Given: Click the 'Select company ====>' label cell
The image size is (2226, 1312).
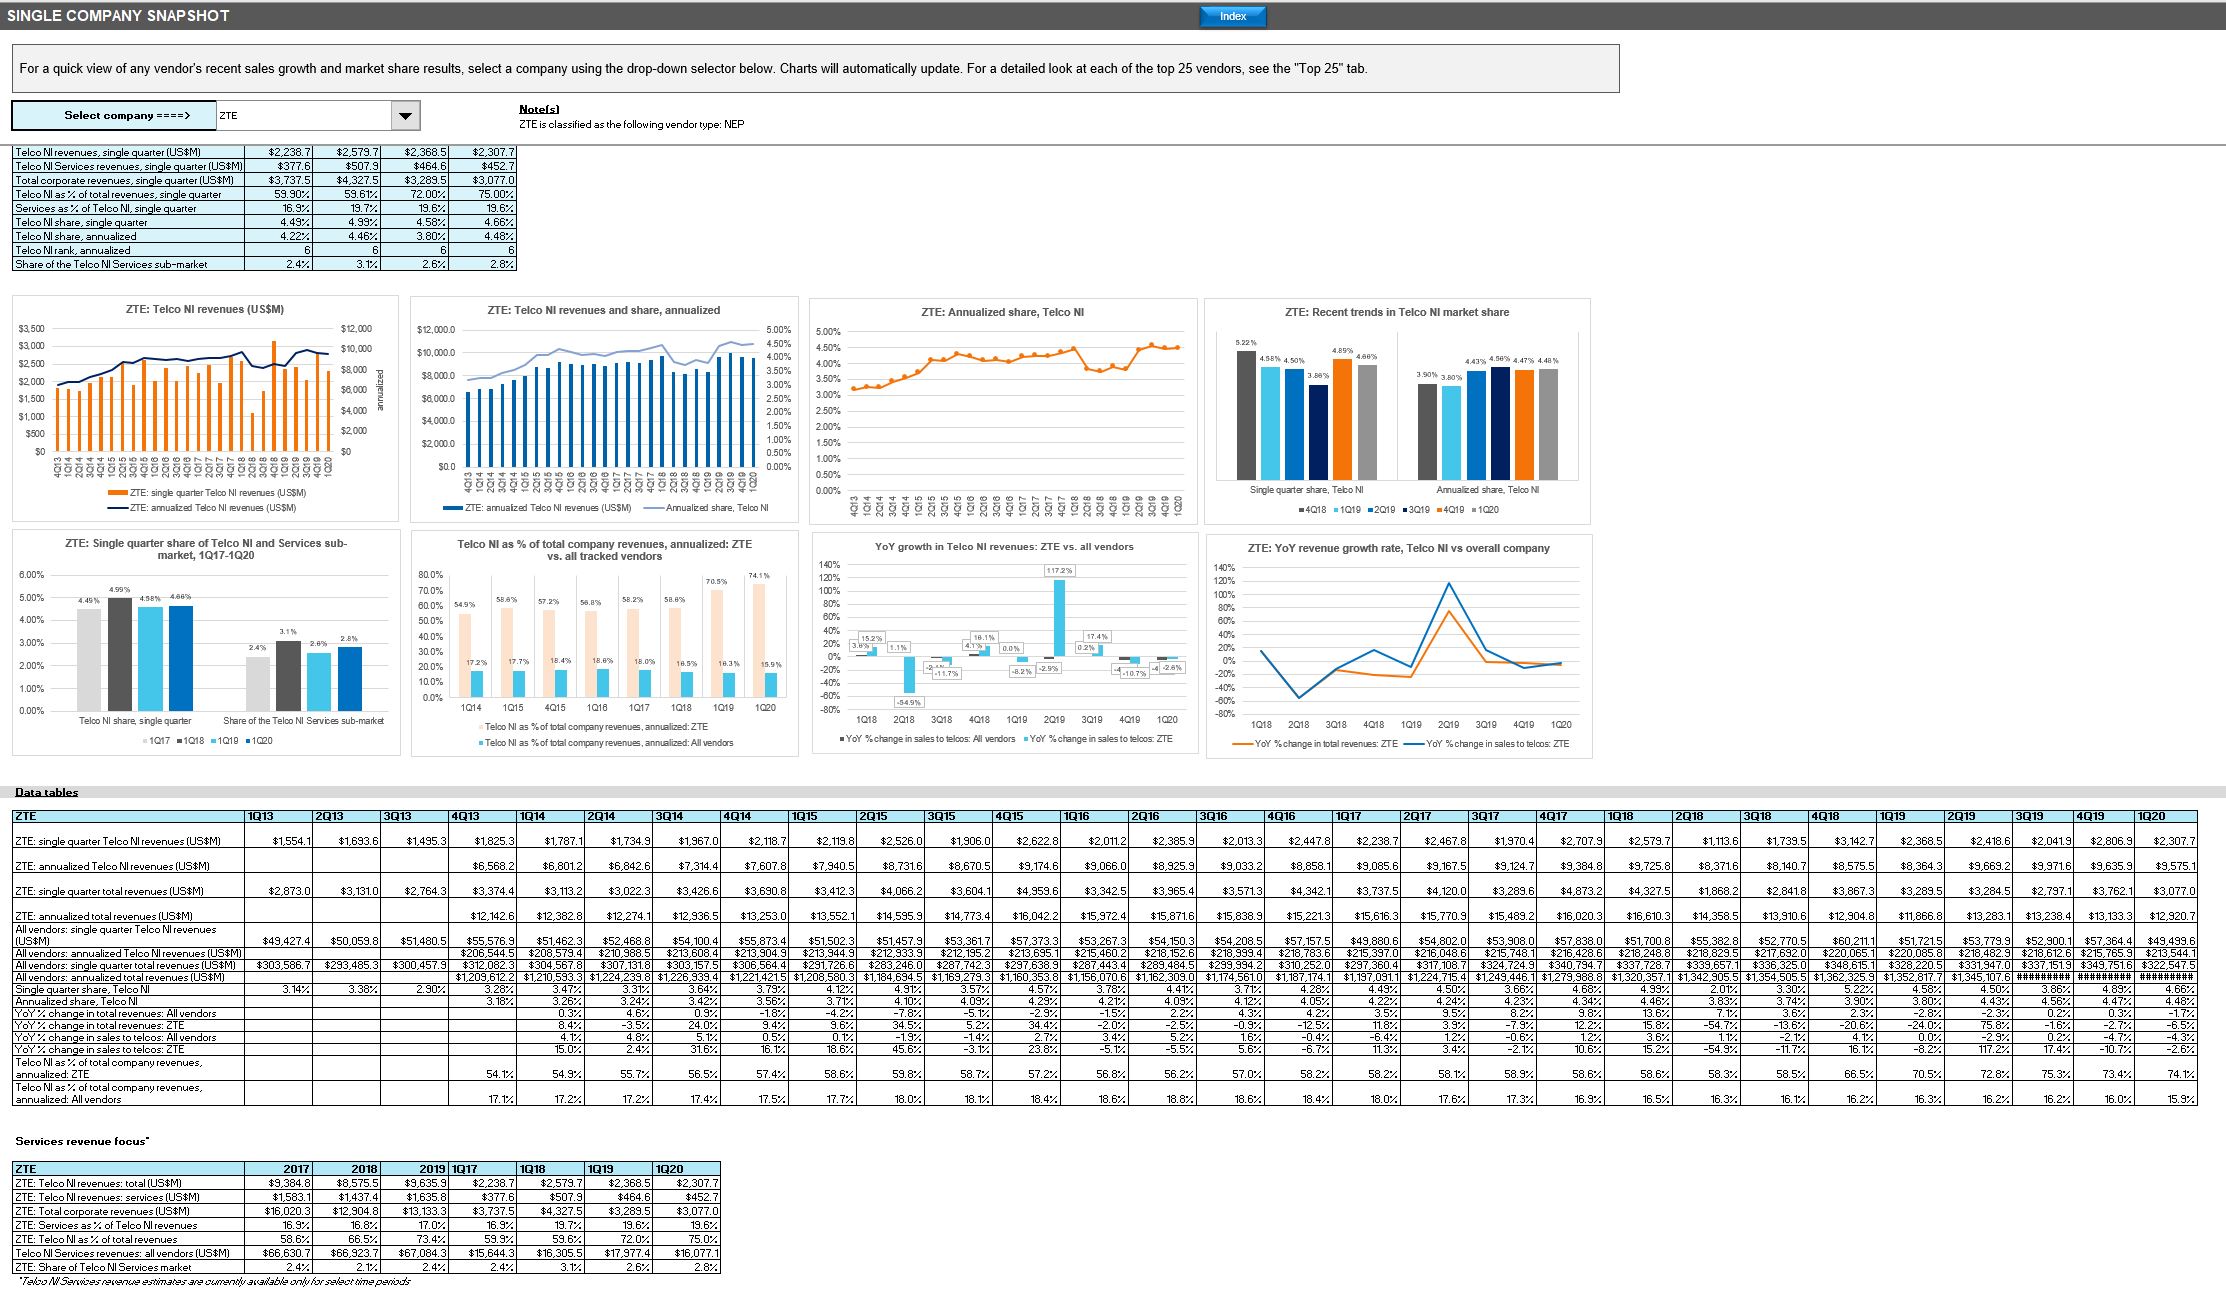Looking at the screenshot, I should coord(114,116).
